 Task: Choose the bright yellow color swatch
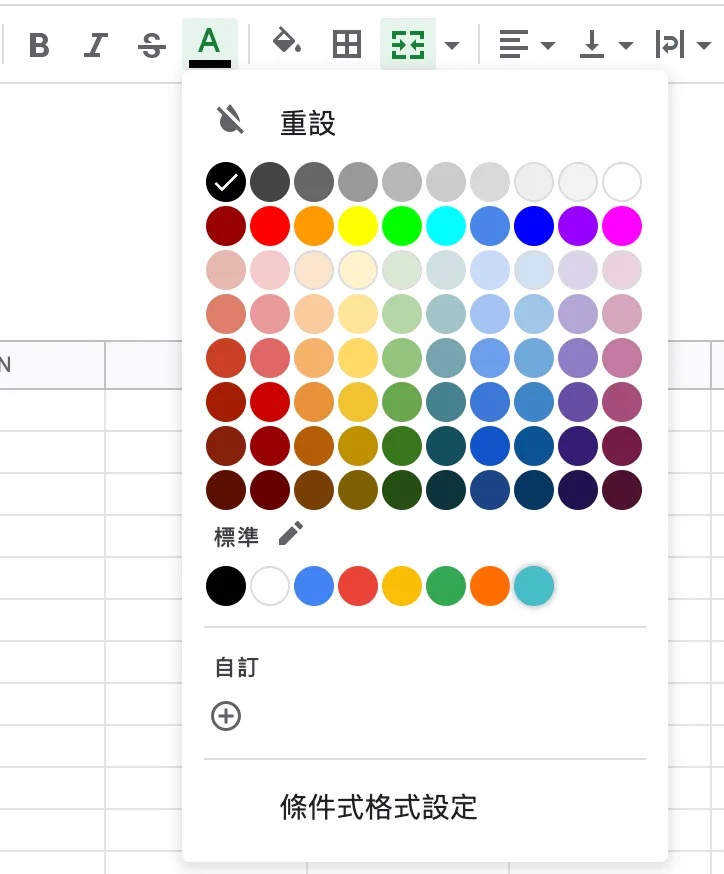coord(358,226)
